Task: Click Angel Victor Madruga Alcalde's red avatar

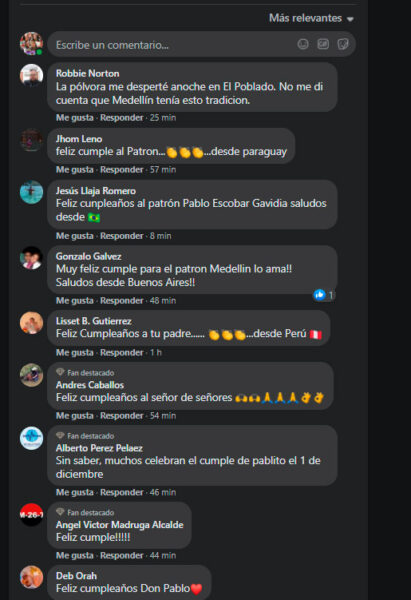Action: tap(31, 515)
